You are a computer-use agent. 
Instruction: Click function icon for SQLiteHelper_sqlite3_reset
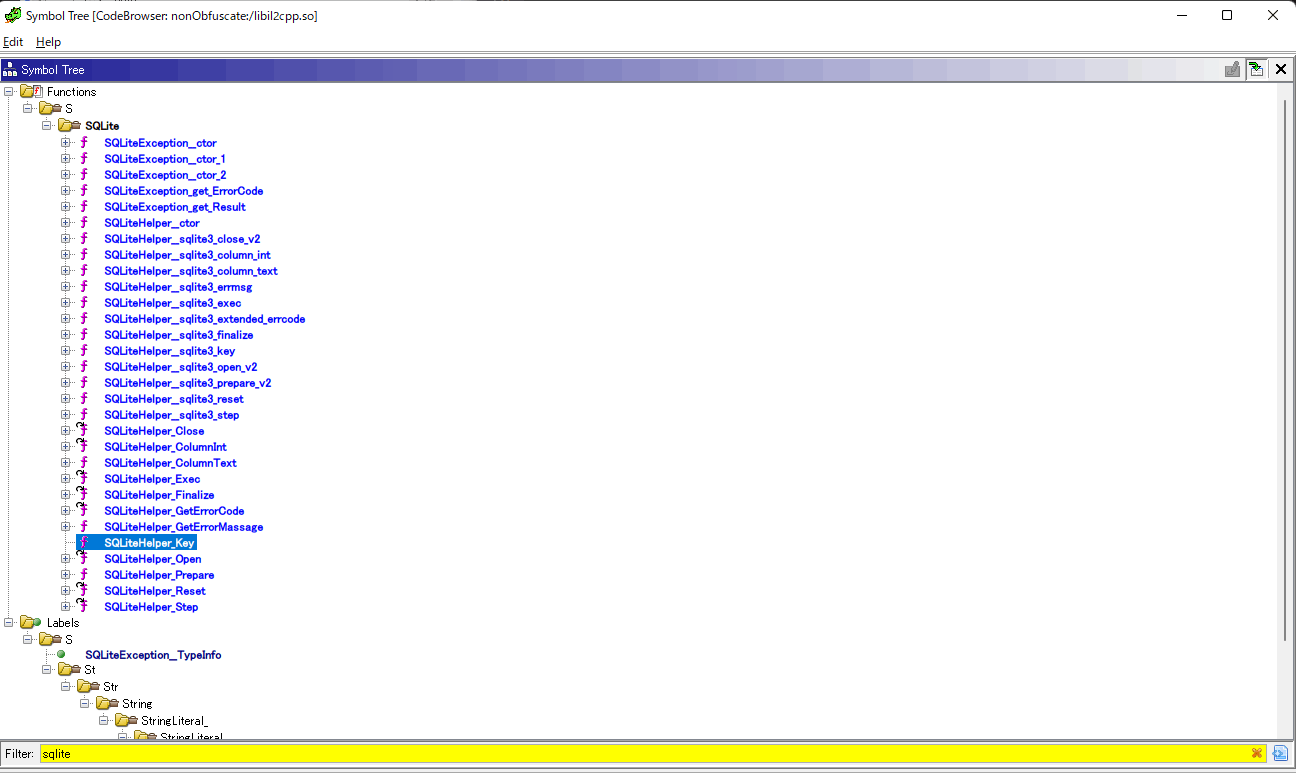(x=84, y=399)
